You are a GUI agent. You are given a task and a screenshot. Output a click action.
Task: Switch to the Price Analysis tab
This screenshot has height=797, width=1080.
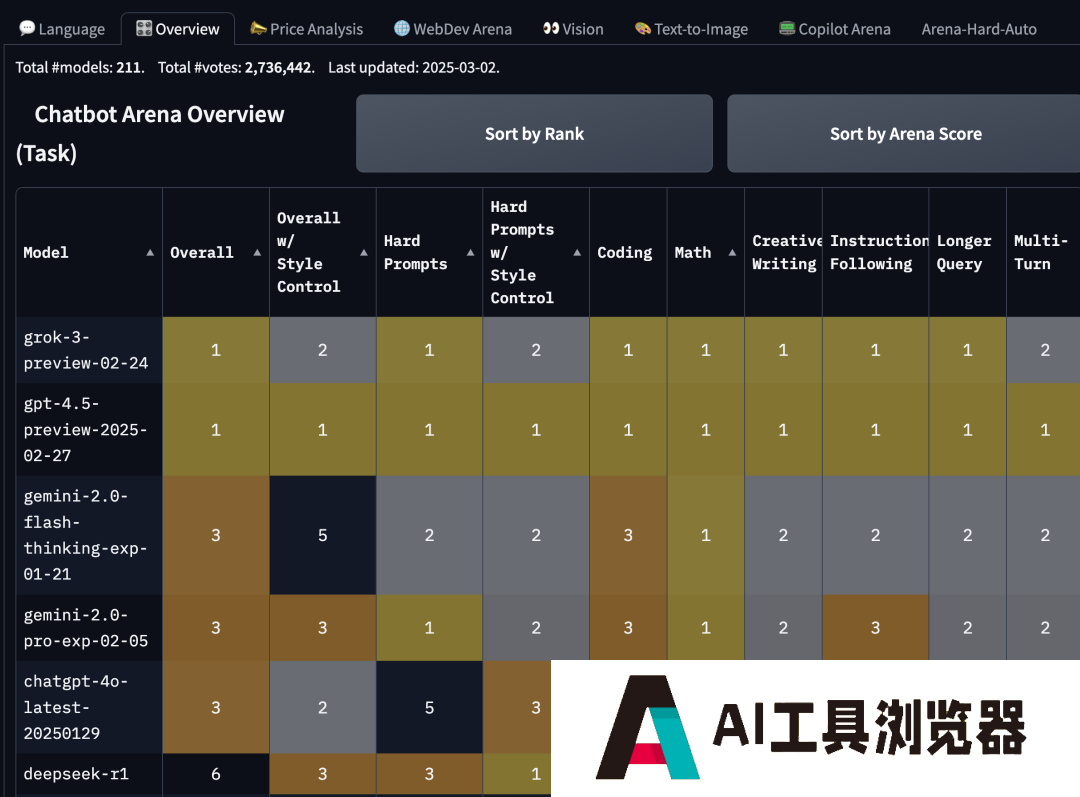point(307,29)
